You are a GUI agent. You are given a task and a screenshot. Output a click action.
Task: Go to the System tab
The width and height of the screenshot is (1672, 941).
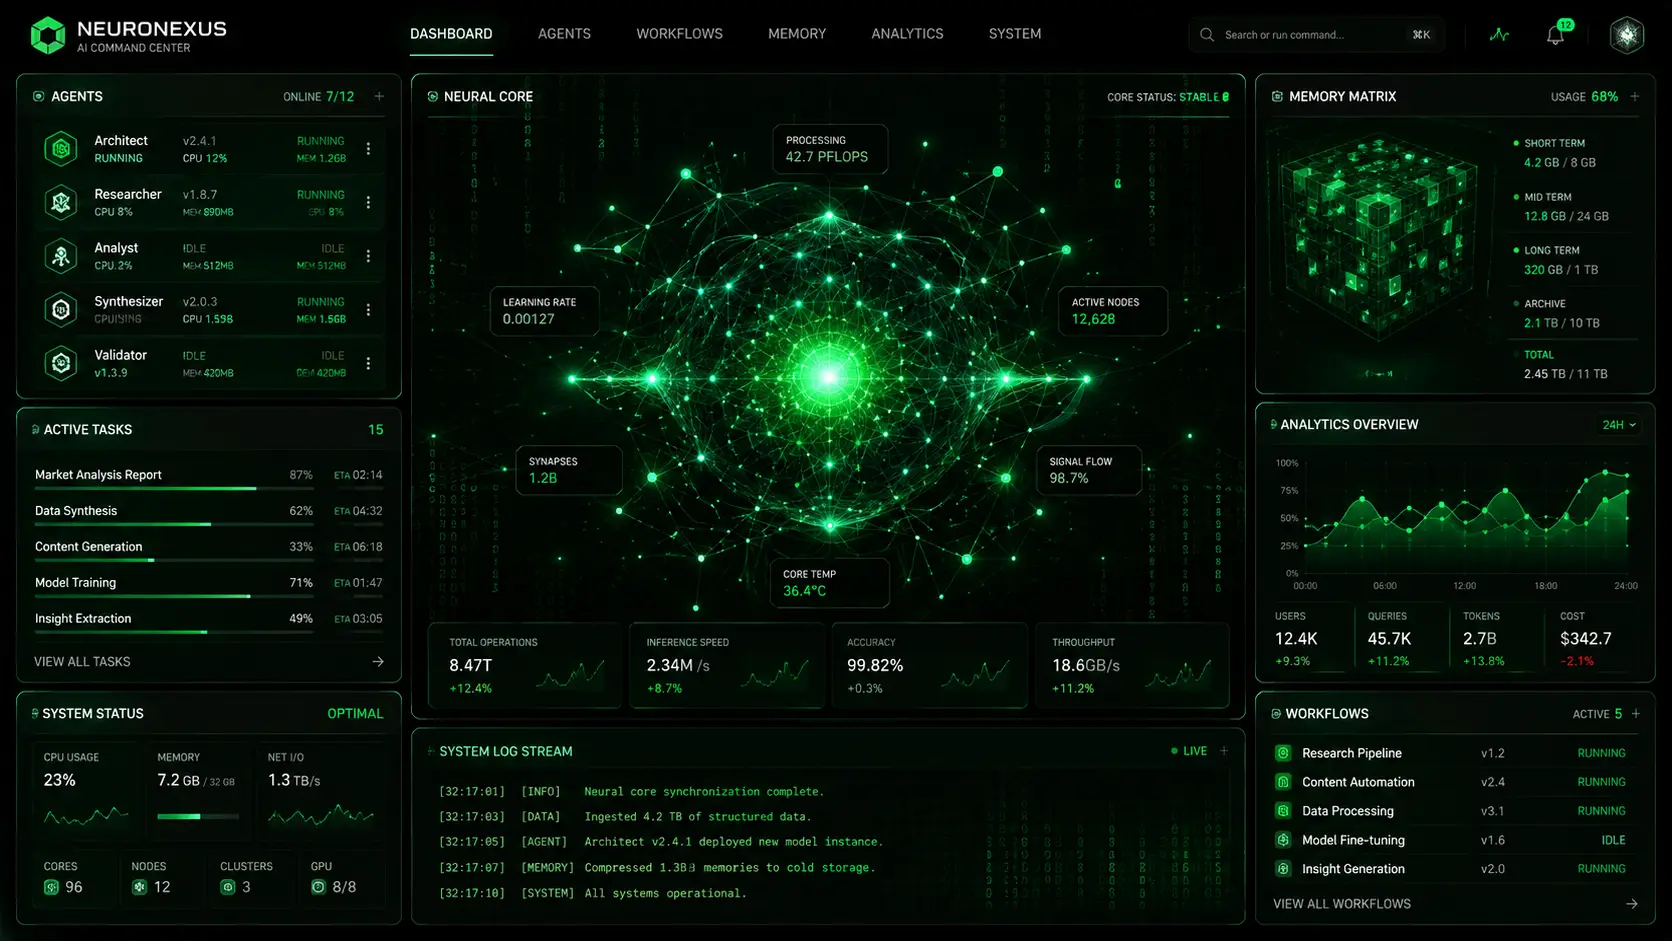click(1015, 34)
